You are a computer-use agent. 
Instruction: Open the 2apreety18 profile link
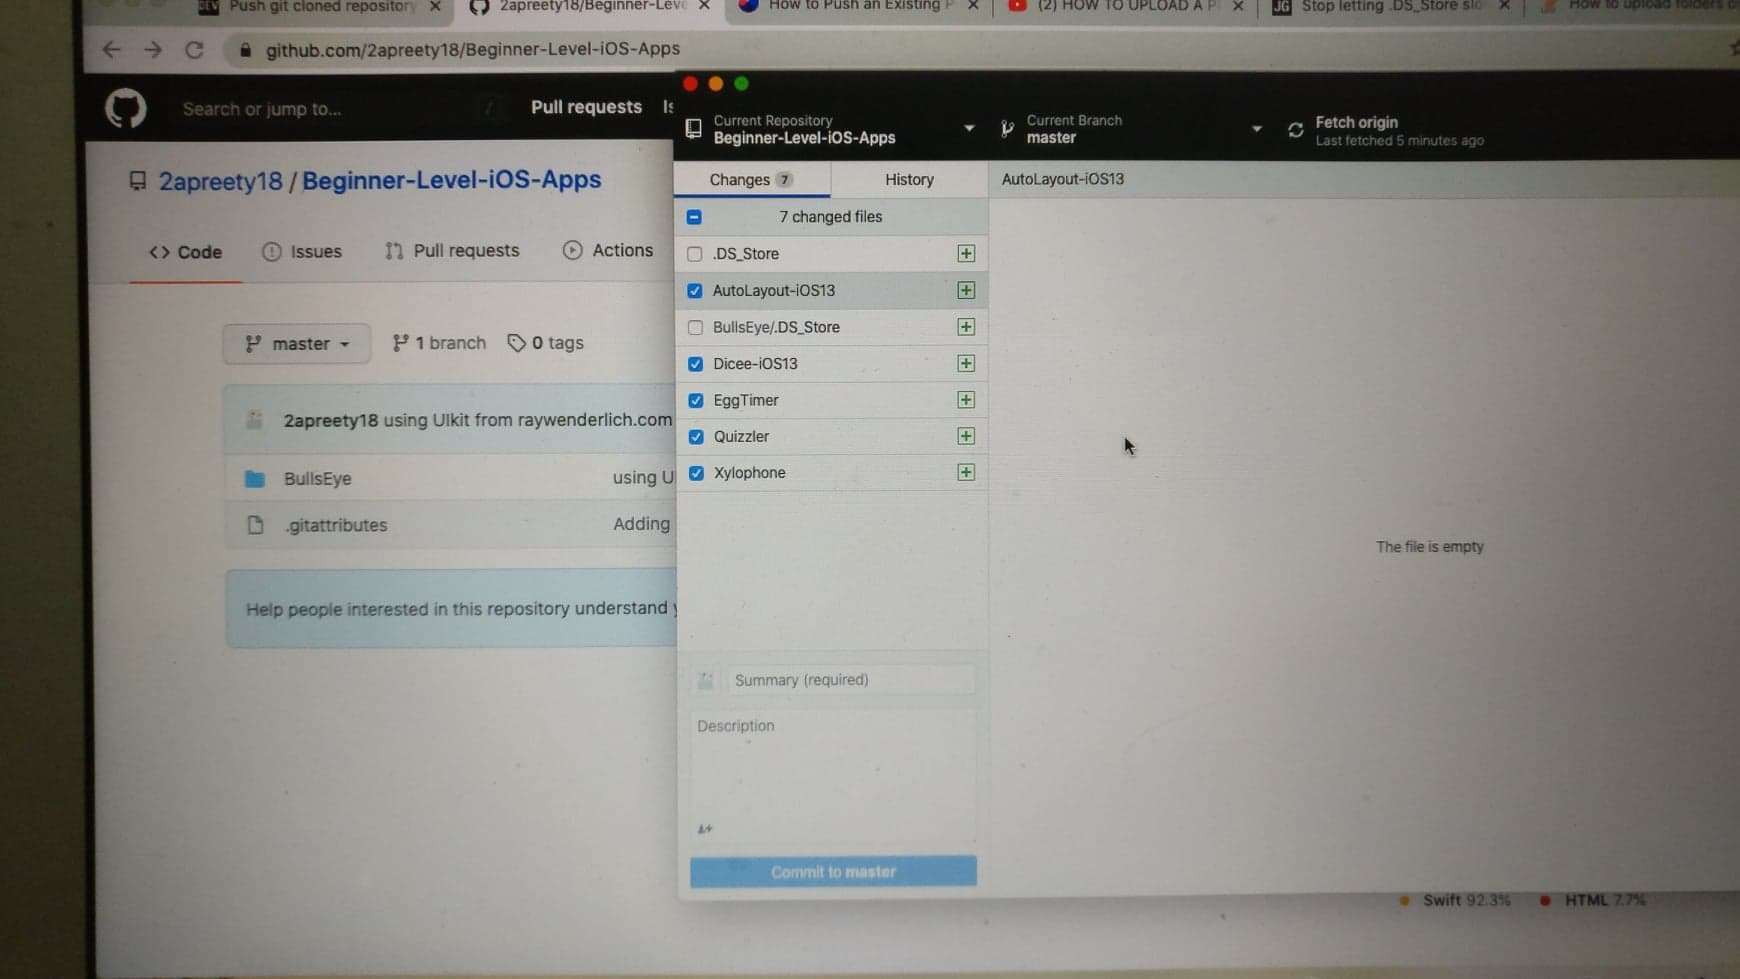220,182
